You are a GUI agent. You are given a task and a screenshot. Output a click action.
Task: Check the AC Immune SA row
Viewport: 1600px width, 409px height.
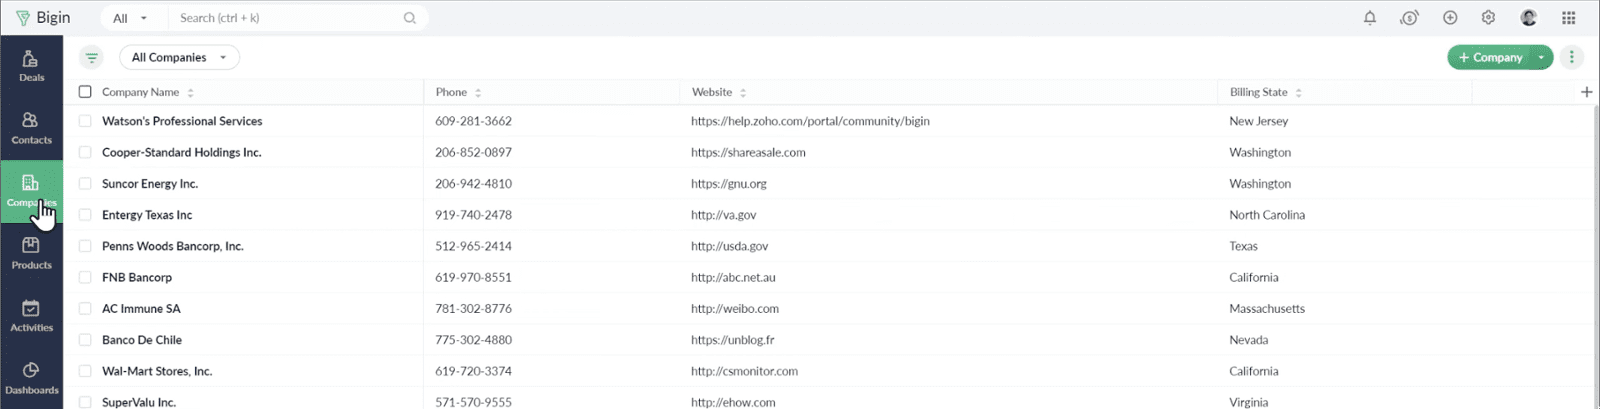(x=85, y=309)
